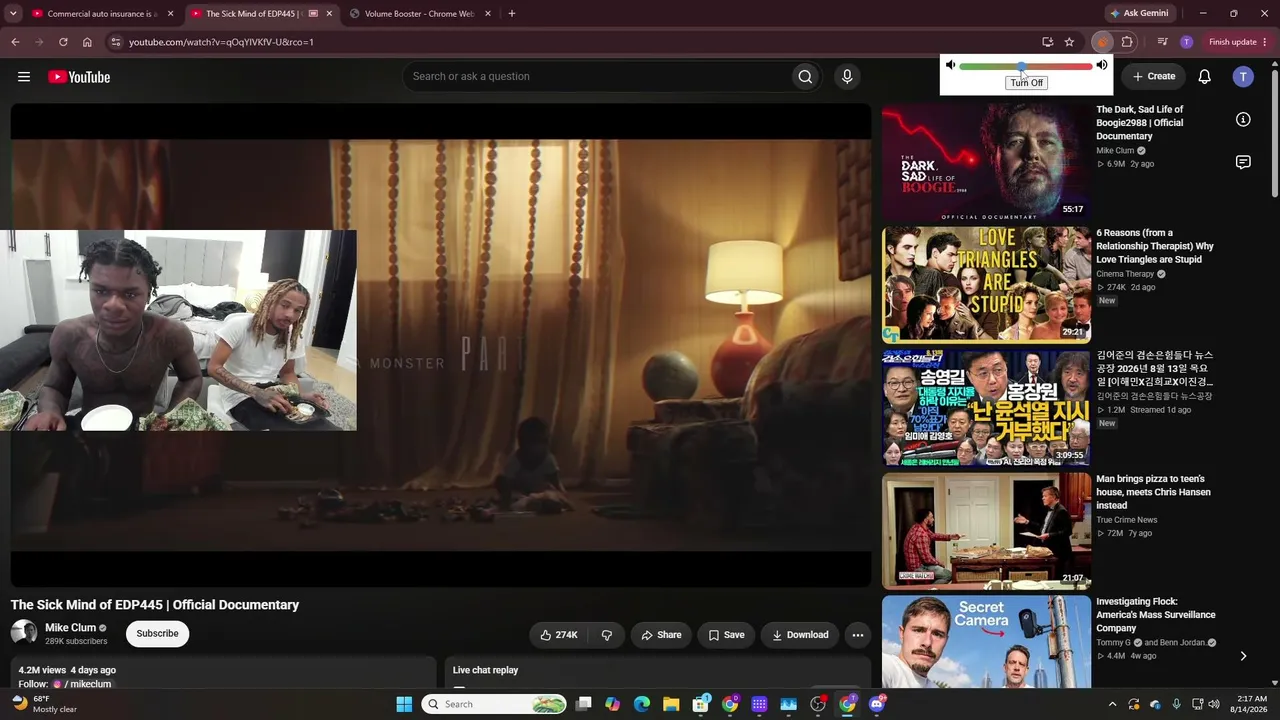The width and height of the screenshot is (1280, 720).
Task: Open Mike Clum channel name link
Action: pos(70,628)
